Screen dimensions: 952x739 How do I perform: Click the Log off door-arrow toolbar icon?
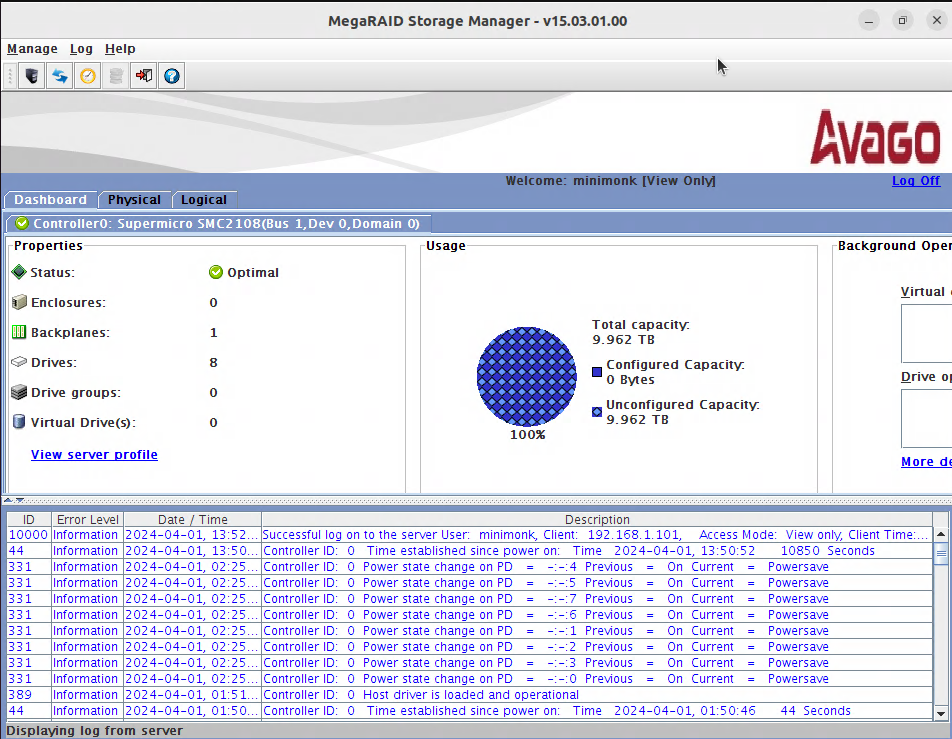[x=144, y=76]
